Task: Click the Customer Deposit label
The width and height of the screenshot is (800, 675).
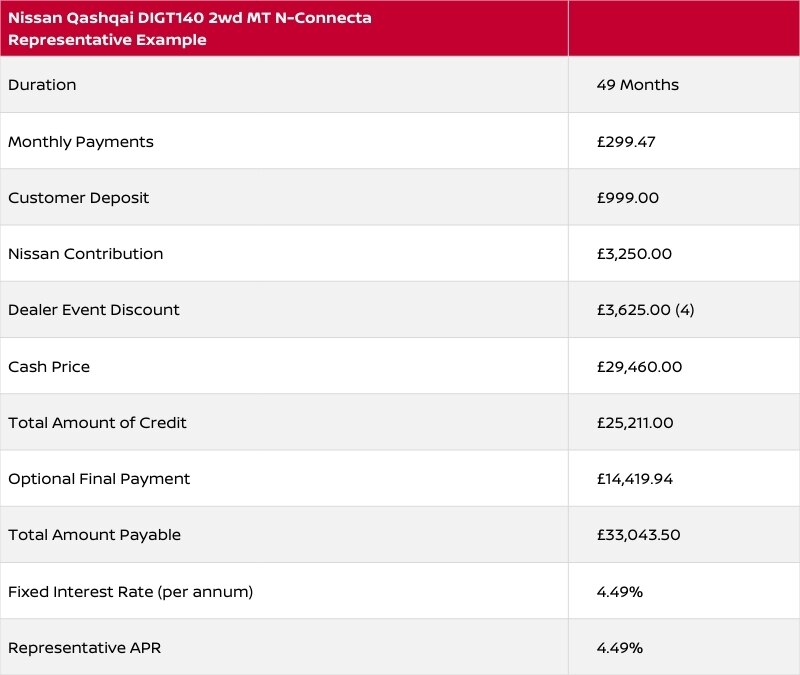Action: click(78, 198)
